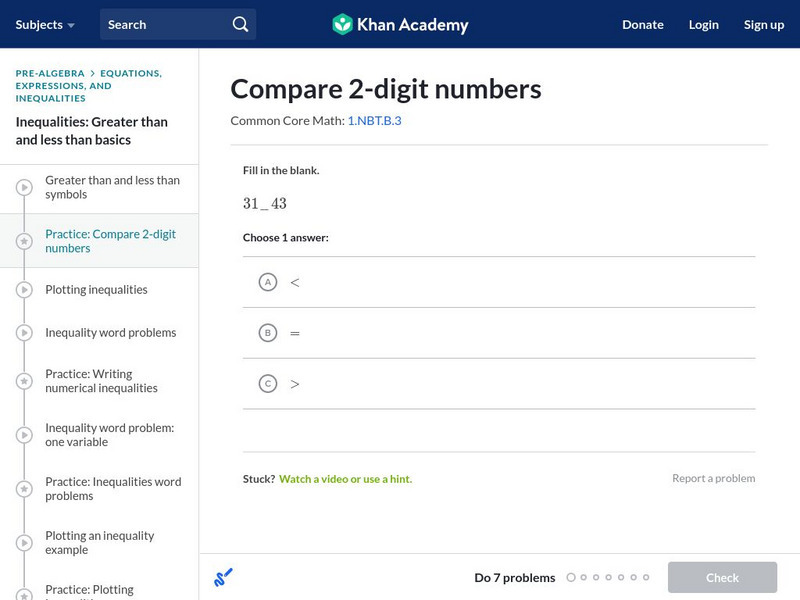Click the play icon beside Plotting inequalities
Image resolution: width=800 pixels, height=600 pixels.
[24, 290]
